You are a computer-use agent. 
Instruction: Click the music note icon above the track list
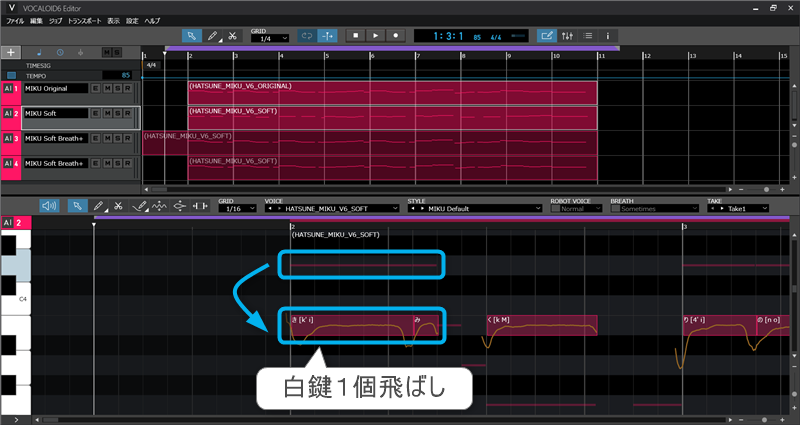[40, 53]
